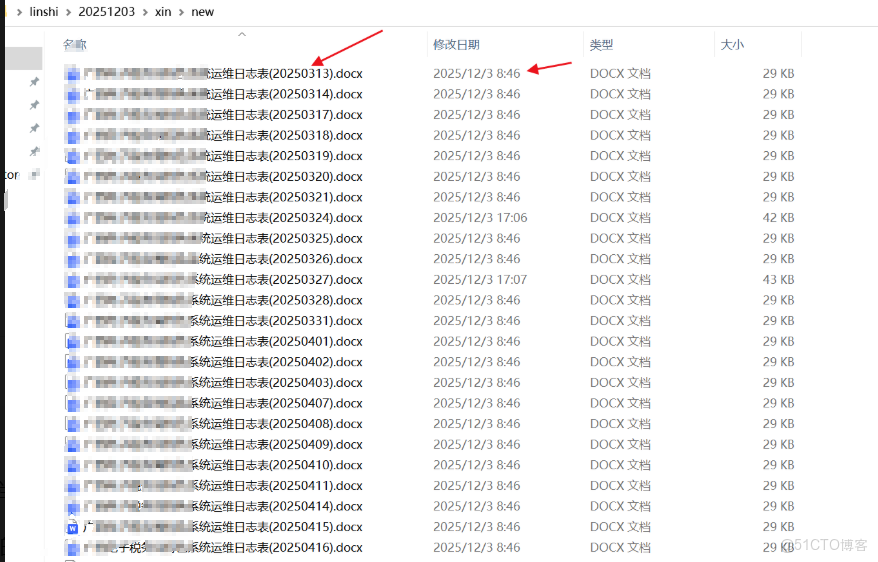Click the docx icon of the 20250328 file
Viewport: 878px width, 562px height.
[72, 301]
